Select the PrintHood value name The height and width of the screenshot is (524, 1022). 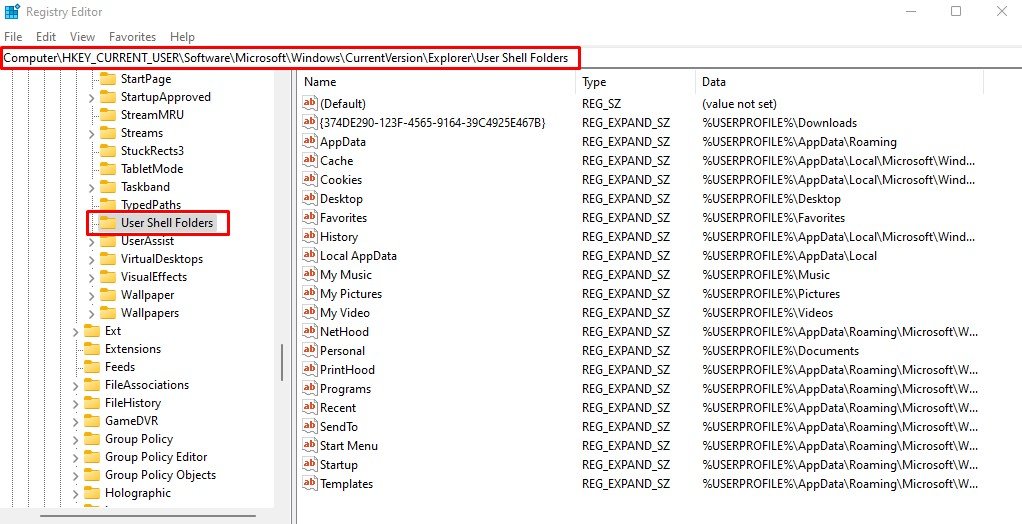[x=347, y=370]
